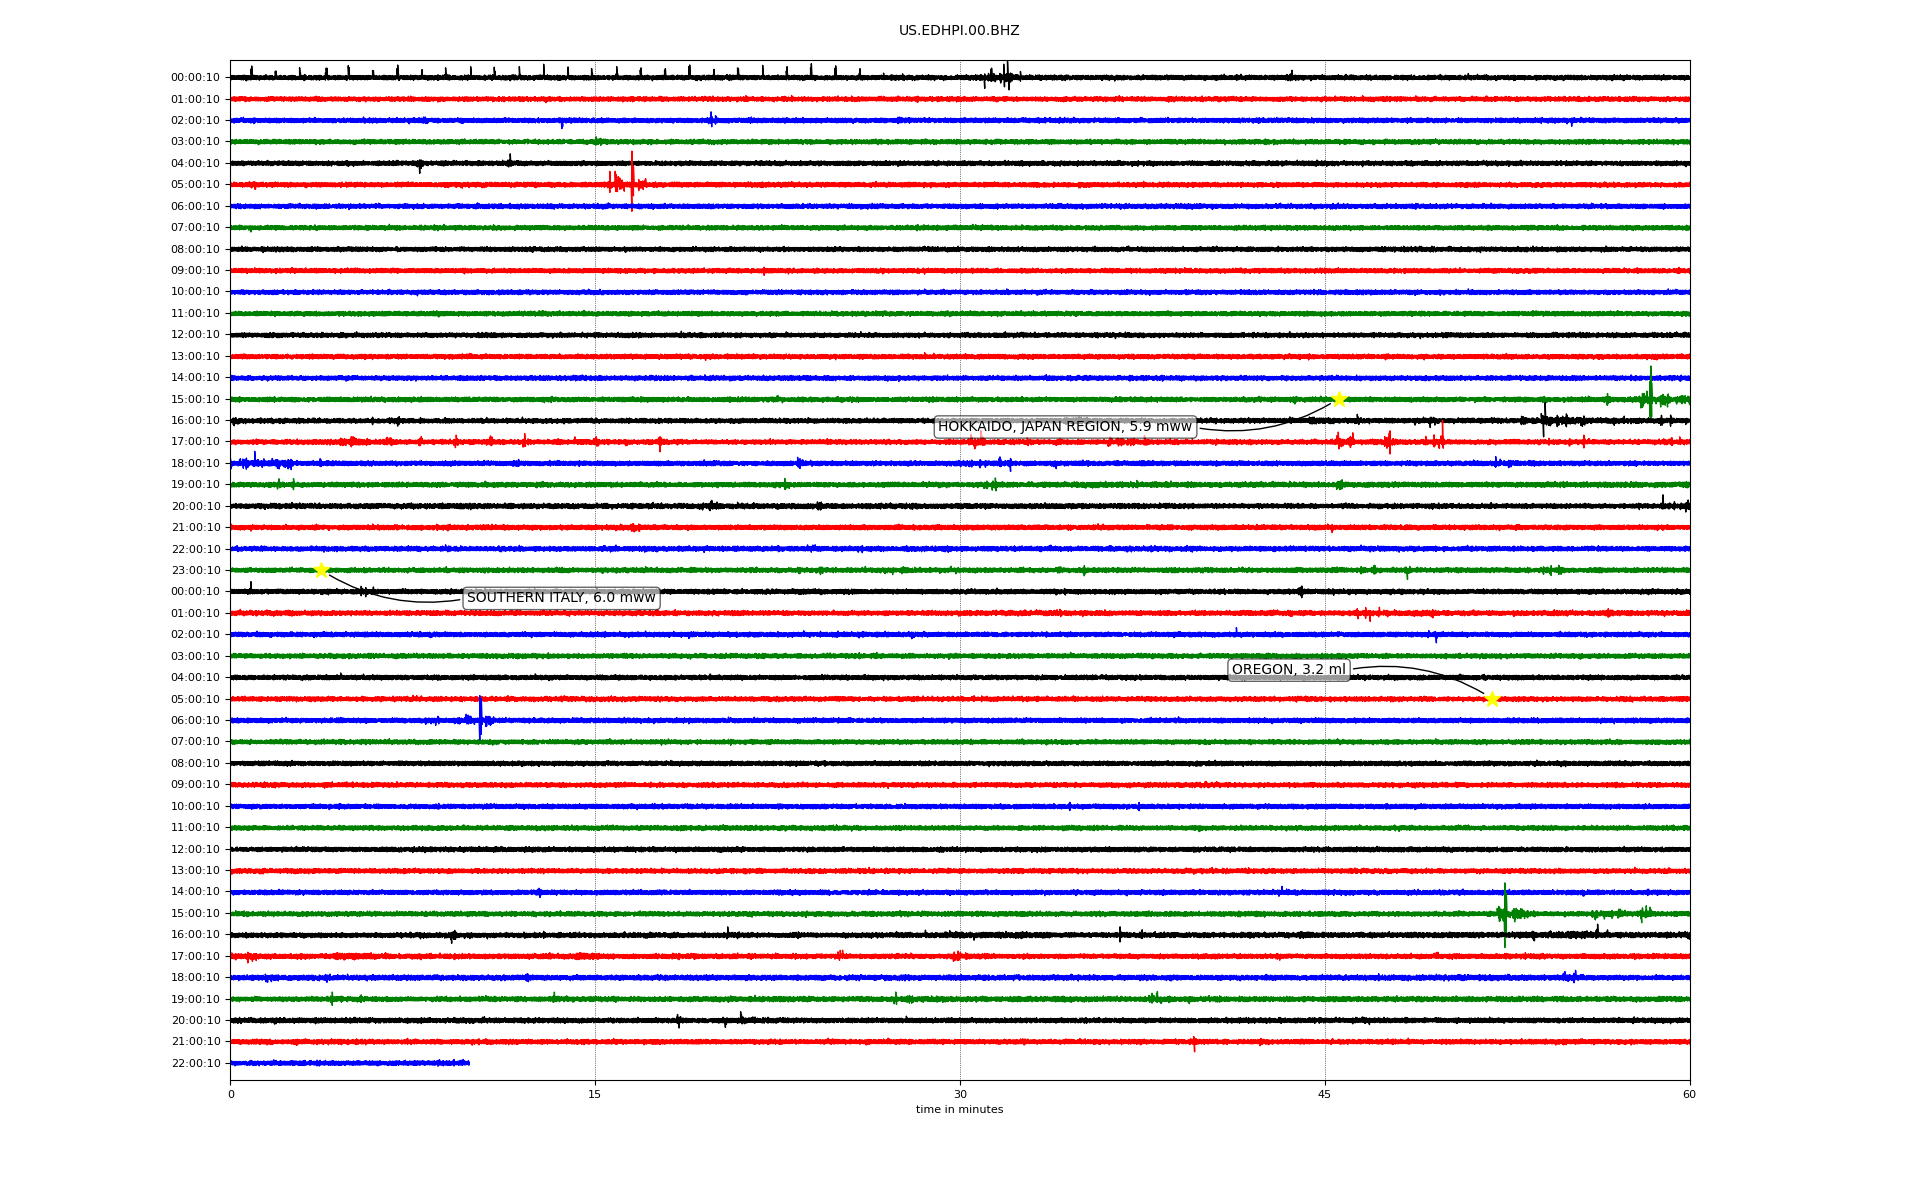Click the SOUTHERN ITALY 6.0 mww label
This screenshot has width=1920, height=1200.
(x=561, y=598)
